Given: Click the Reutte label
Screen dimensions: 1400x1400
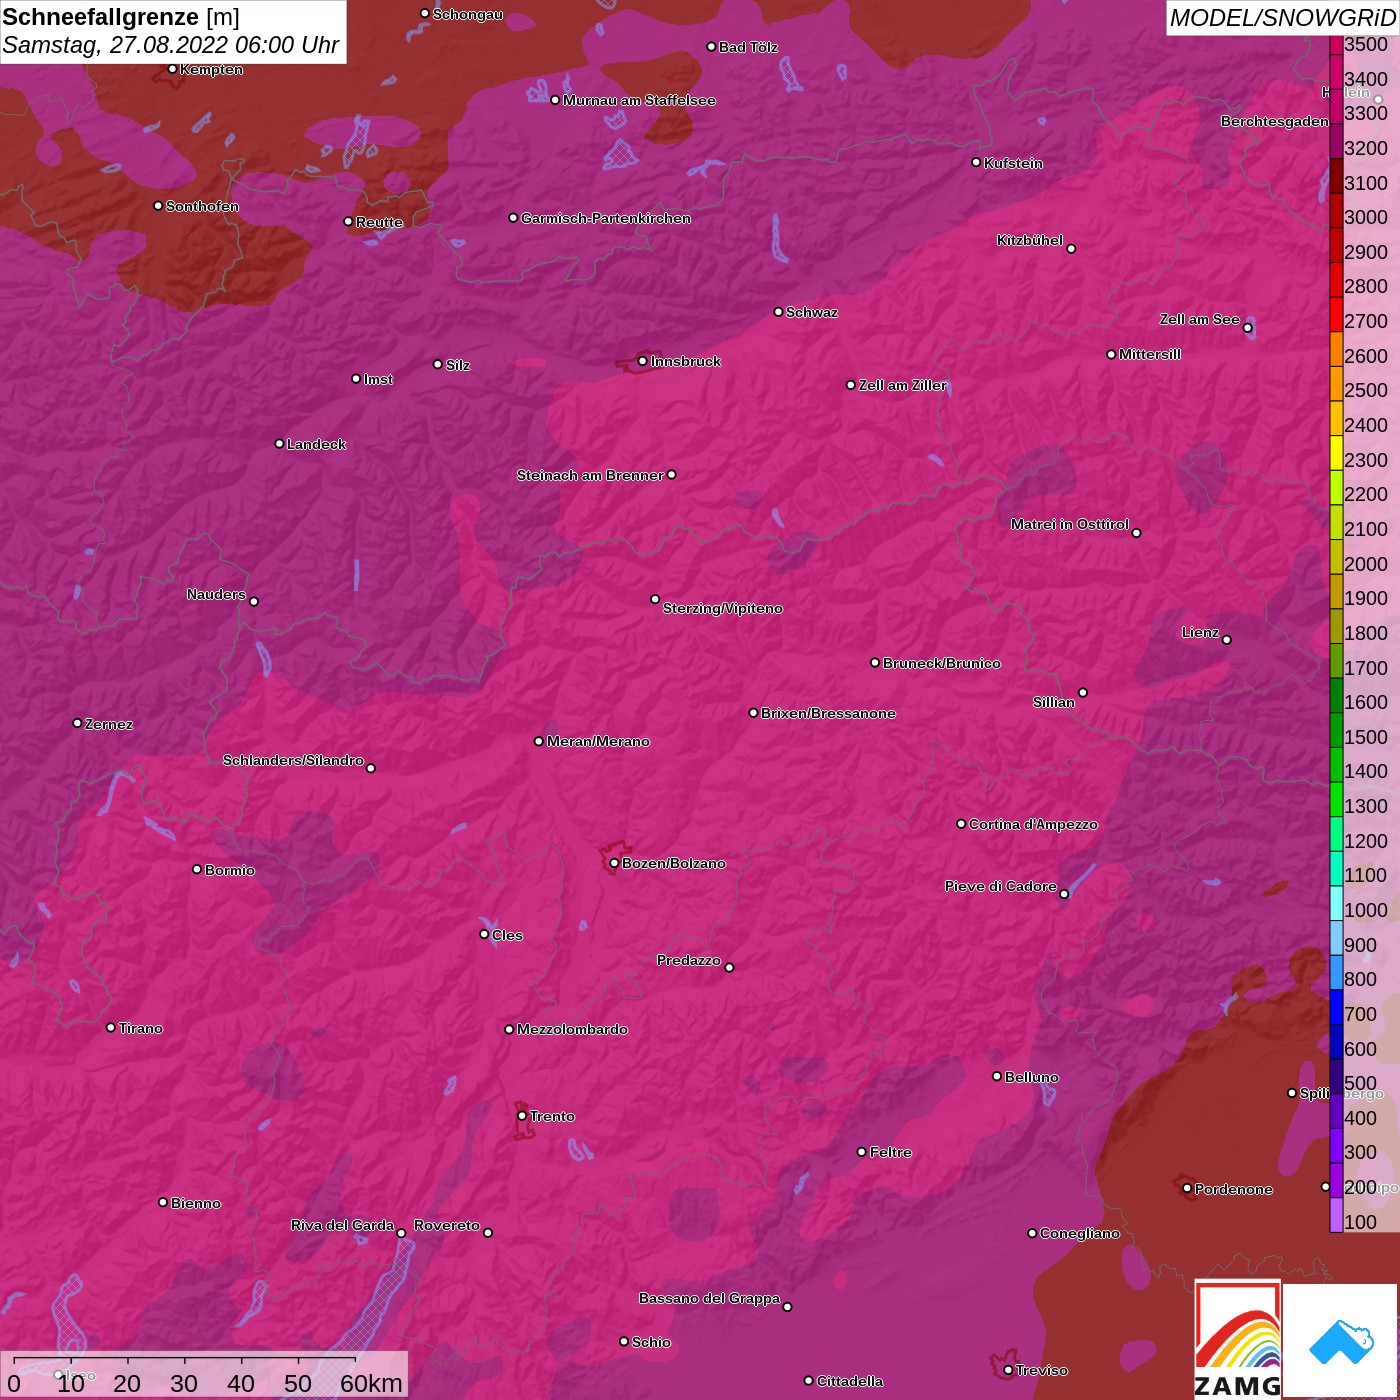Looking at the screenshot, I should click(x=380, y=222).
